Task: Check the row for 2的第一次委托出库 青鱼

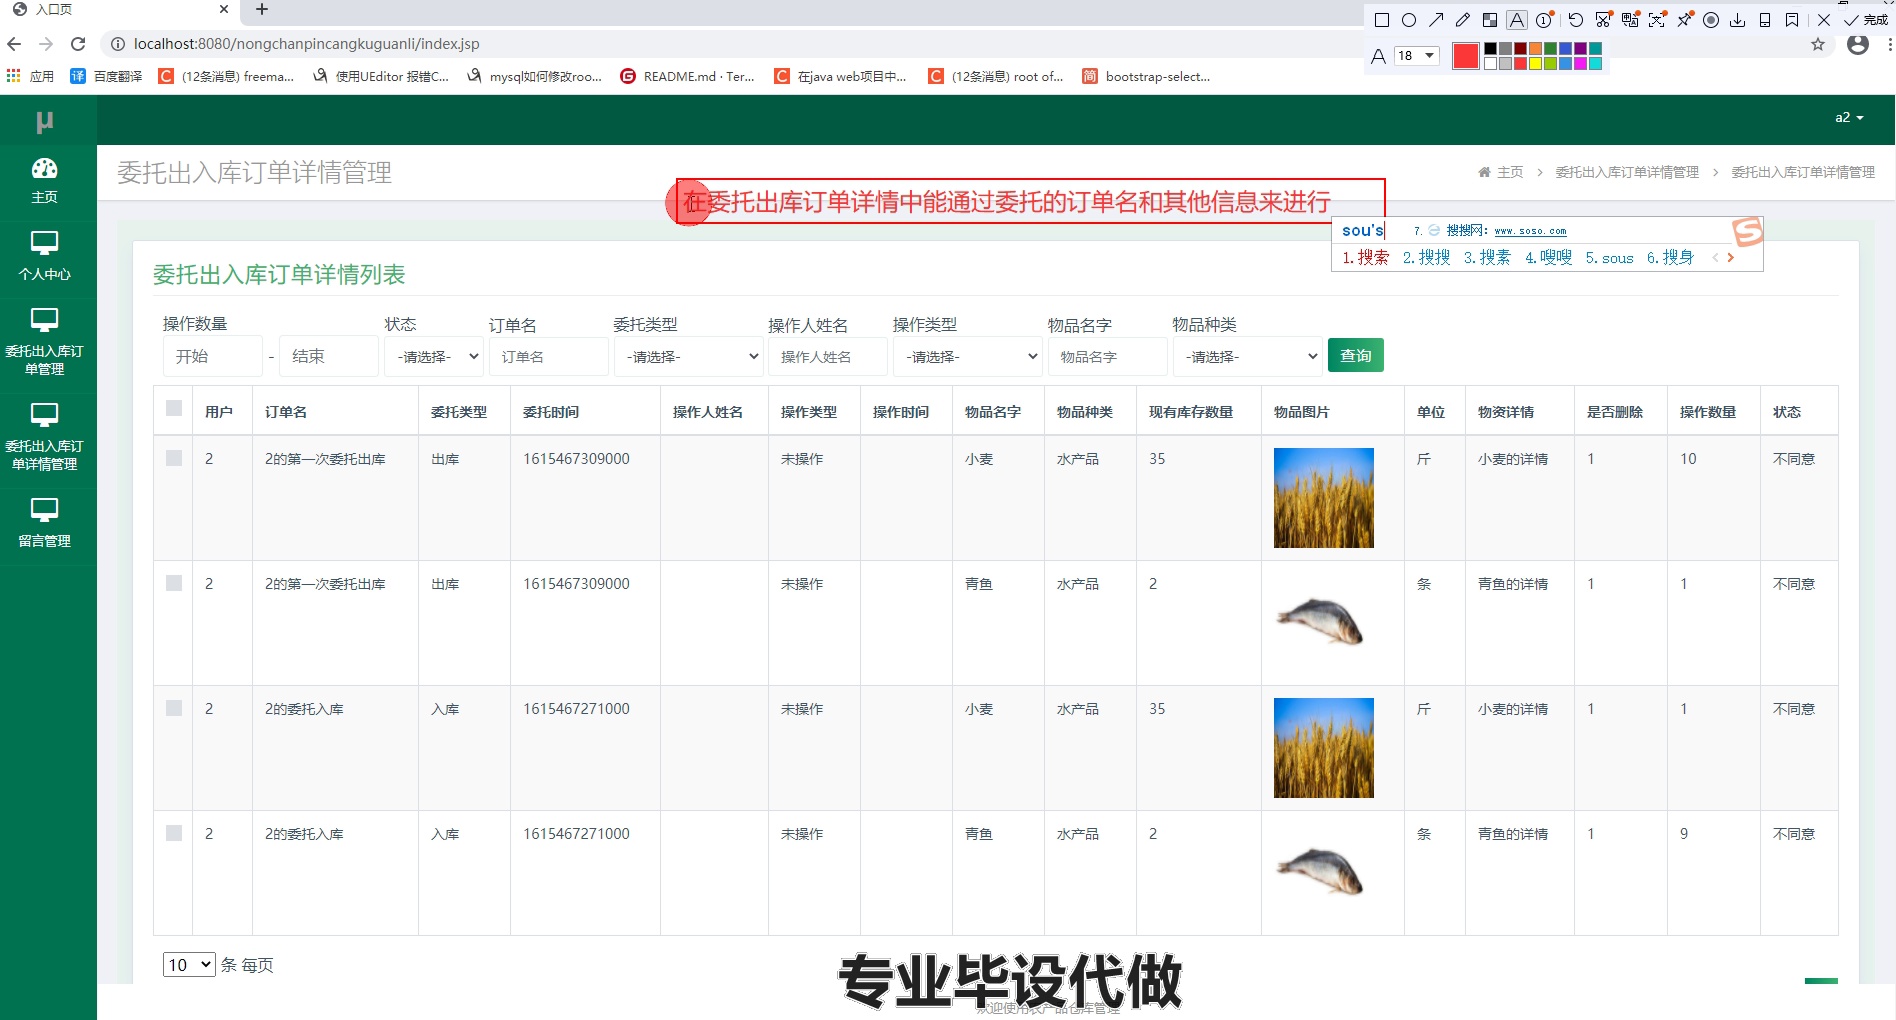Action: click(x=174, y=583)
